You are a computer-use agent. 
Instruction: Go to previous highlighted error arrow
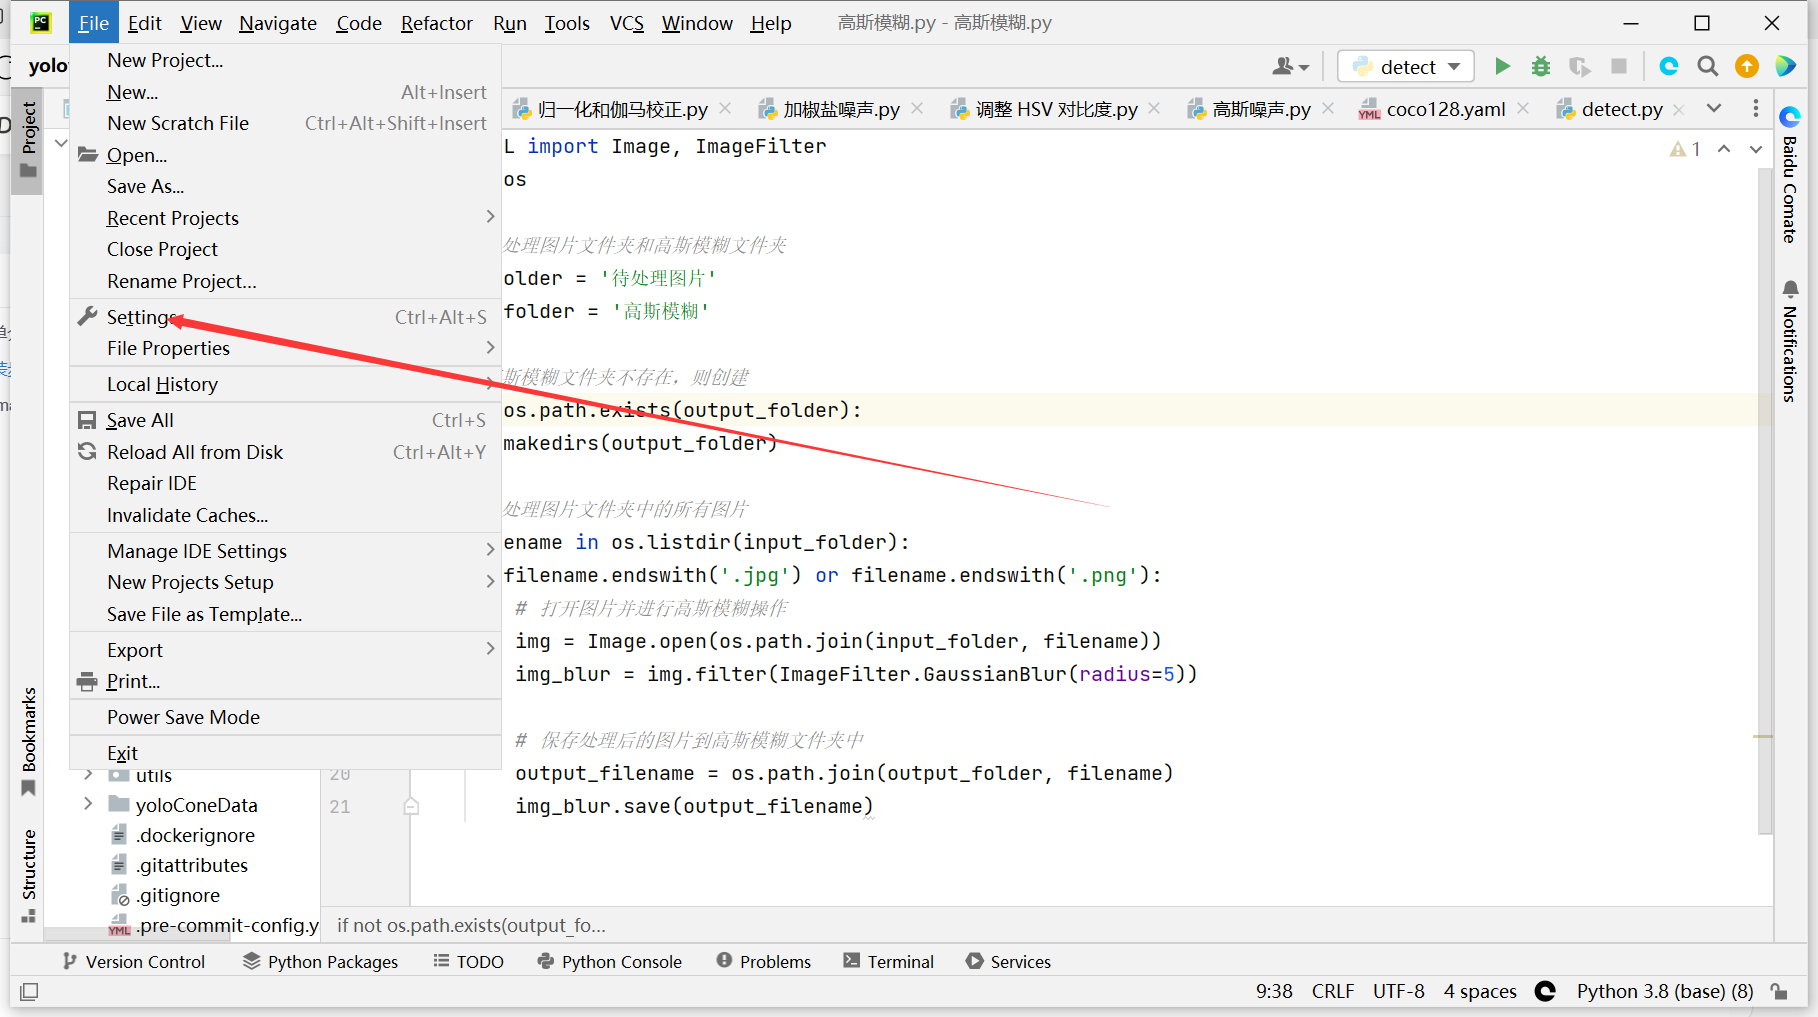1724,149
